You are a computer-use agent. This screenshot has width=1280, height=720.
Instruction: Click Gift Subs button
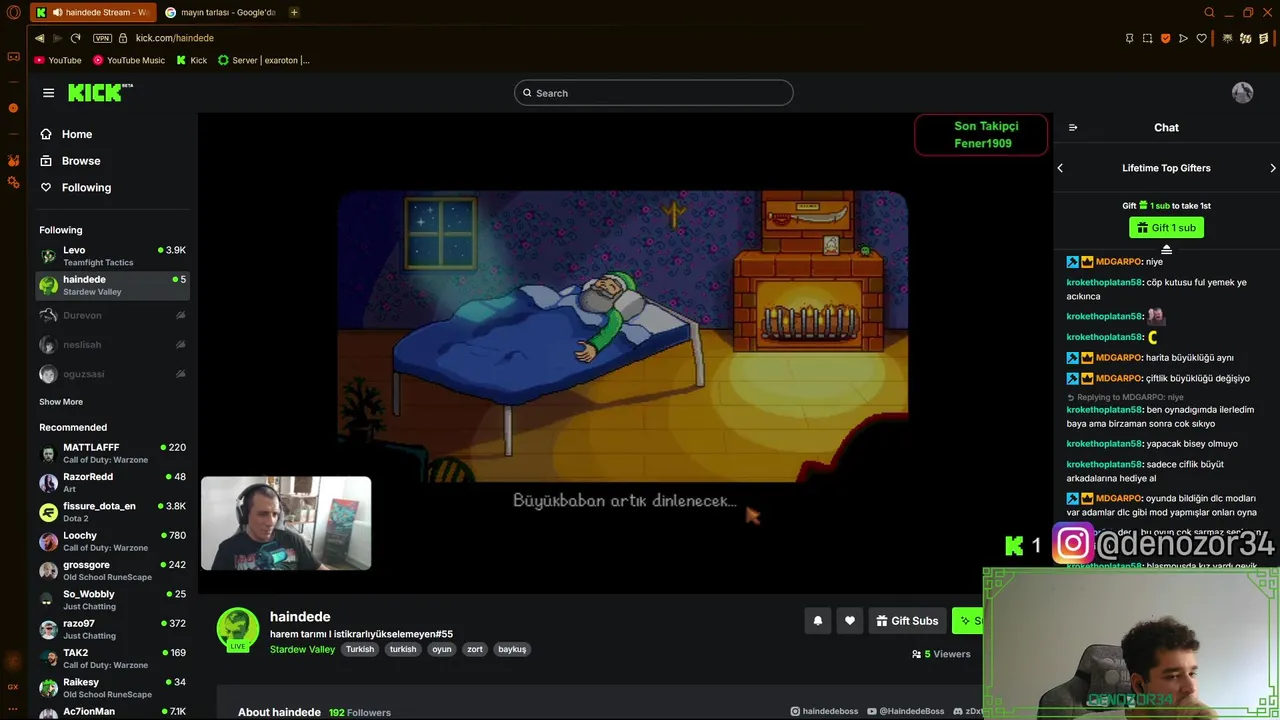[x=907, y=621]
